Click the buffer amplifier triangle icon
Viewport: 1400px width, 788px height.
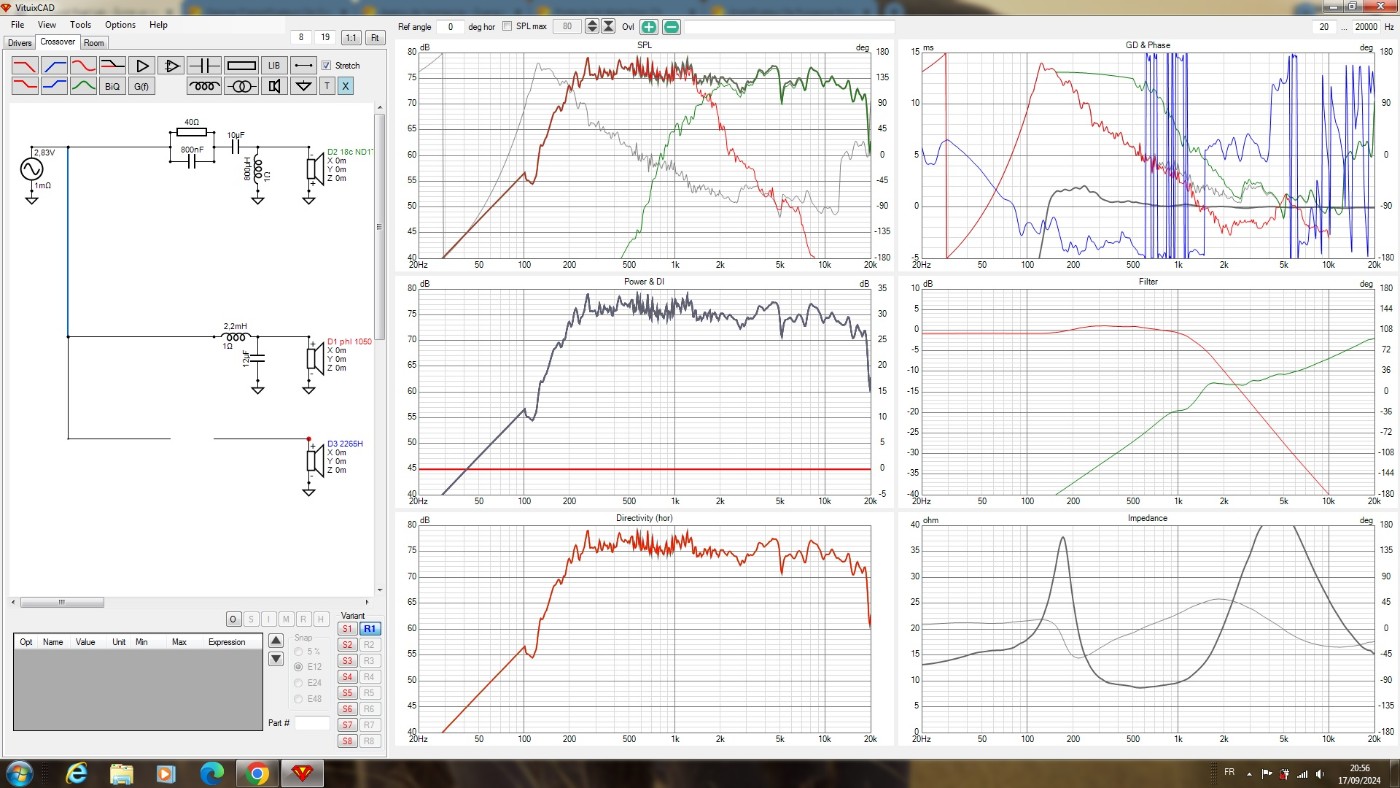coord(141,65)
